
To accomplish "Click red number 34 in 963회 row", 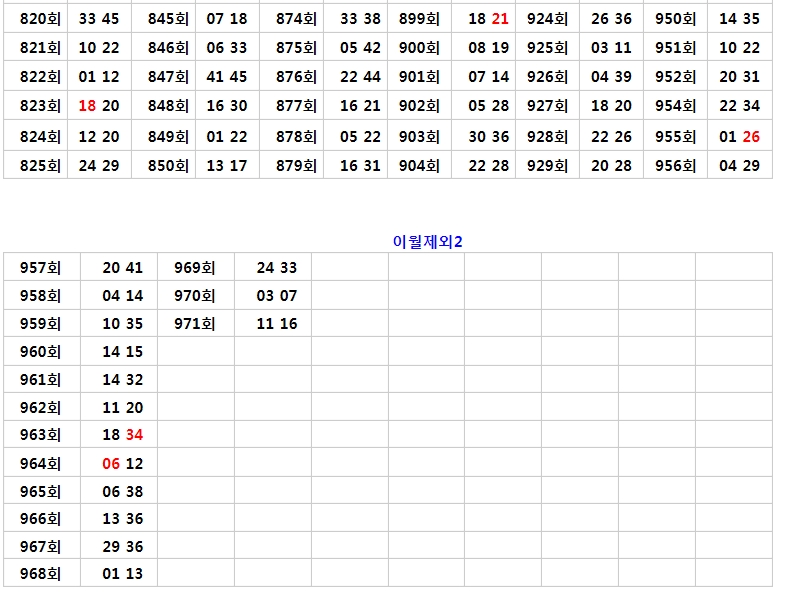I will coord(134,435).
